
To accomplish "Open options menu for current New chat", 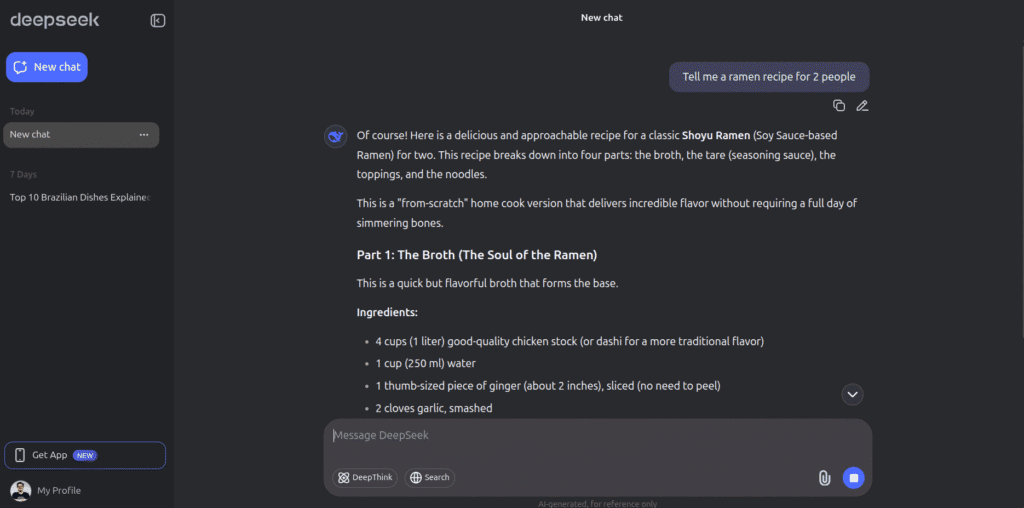I will pyautogui.click(x=144, y=135).
